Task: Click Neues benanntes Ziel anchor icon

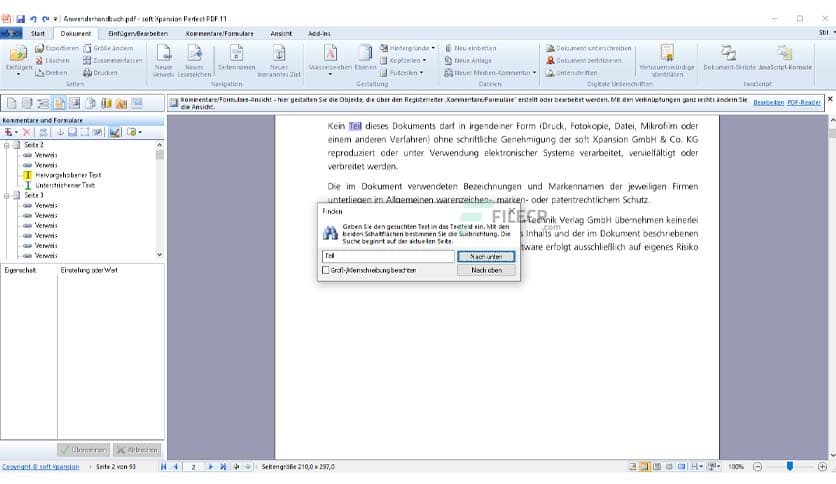Action: (x=279, y=53)
